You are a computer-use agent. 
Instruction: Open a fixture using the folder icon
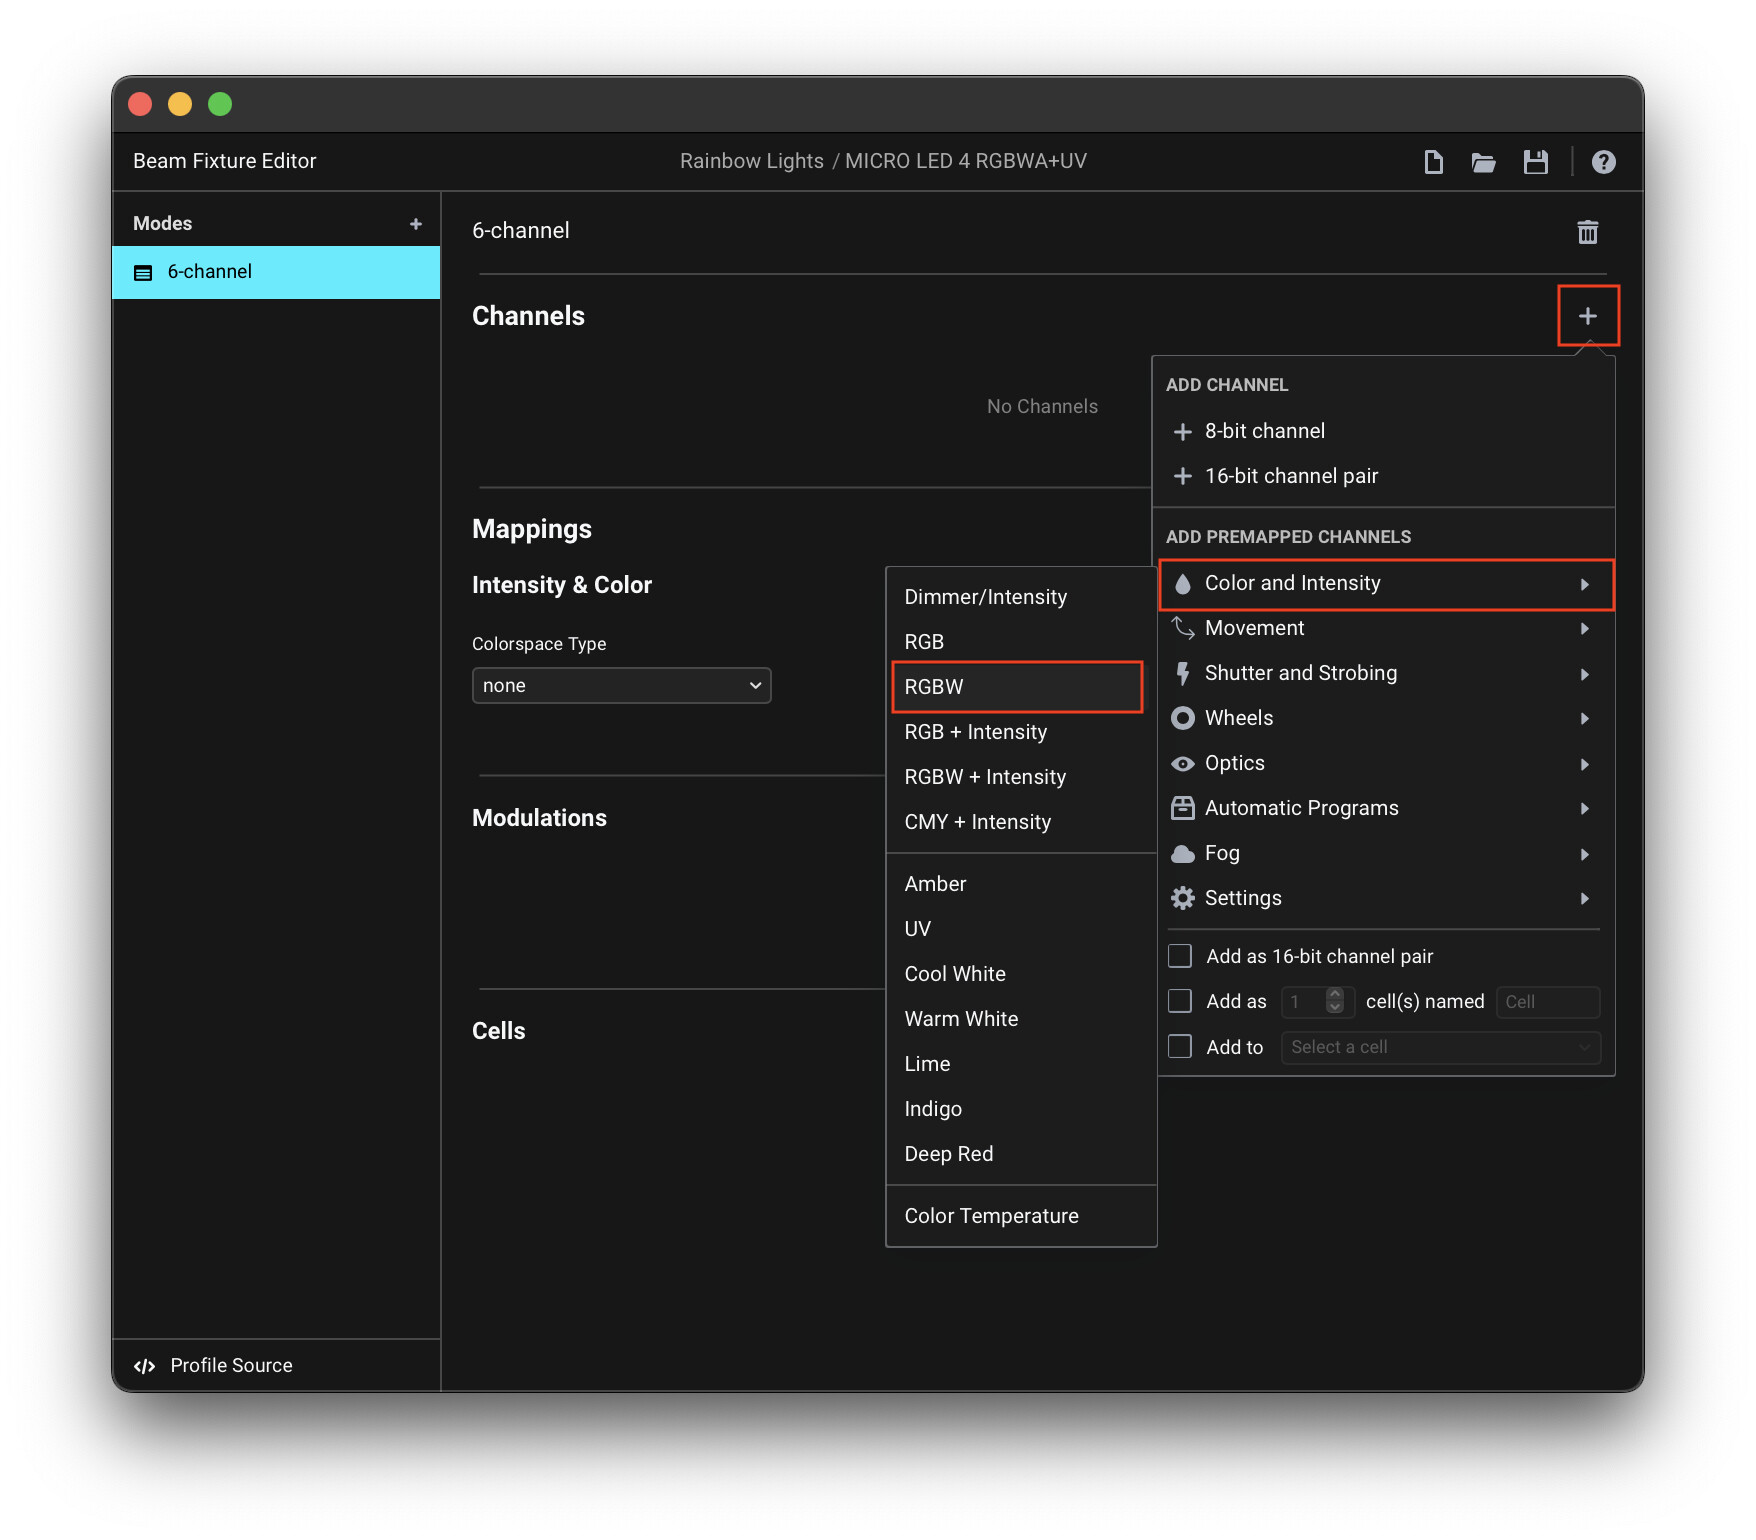coord(1483,162)
